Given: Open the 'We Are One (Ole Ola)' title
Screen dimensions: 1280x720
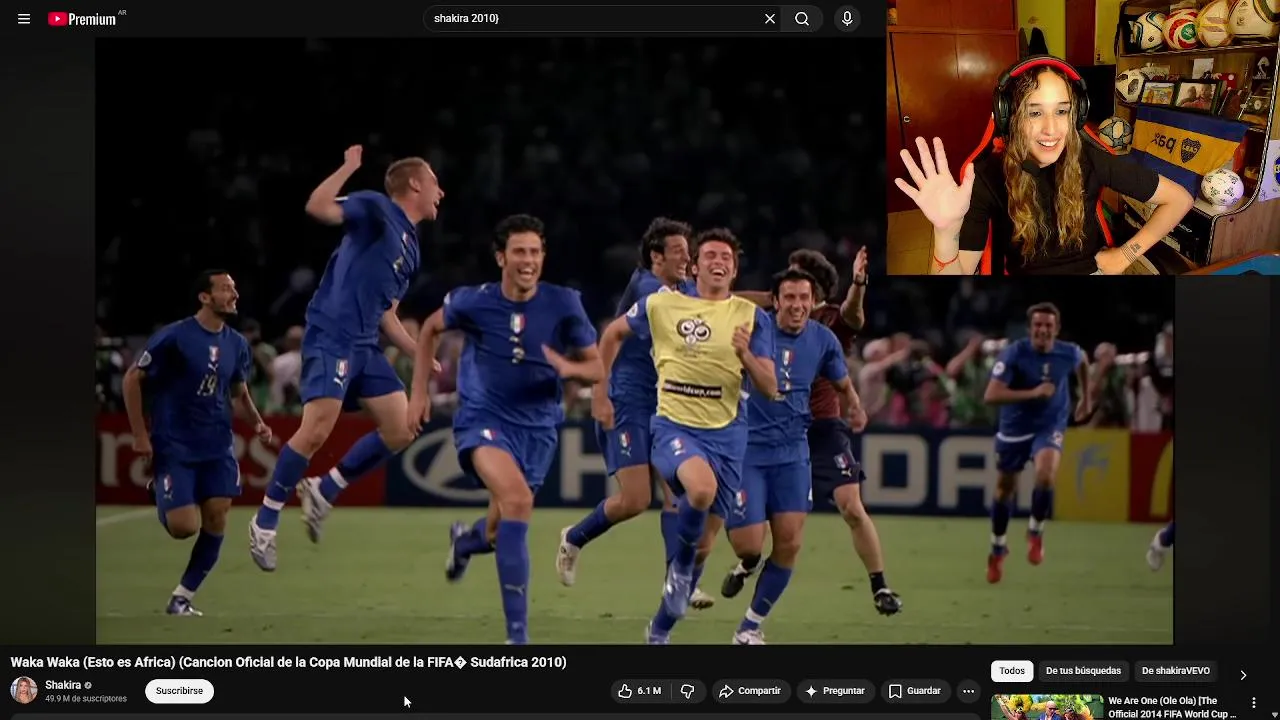Looking at the screenshot, I should (x=1172, y=707).
